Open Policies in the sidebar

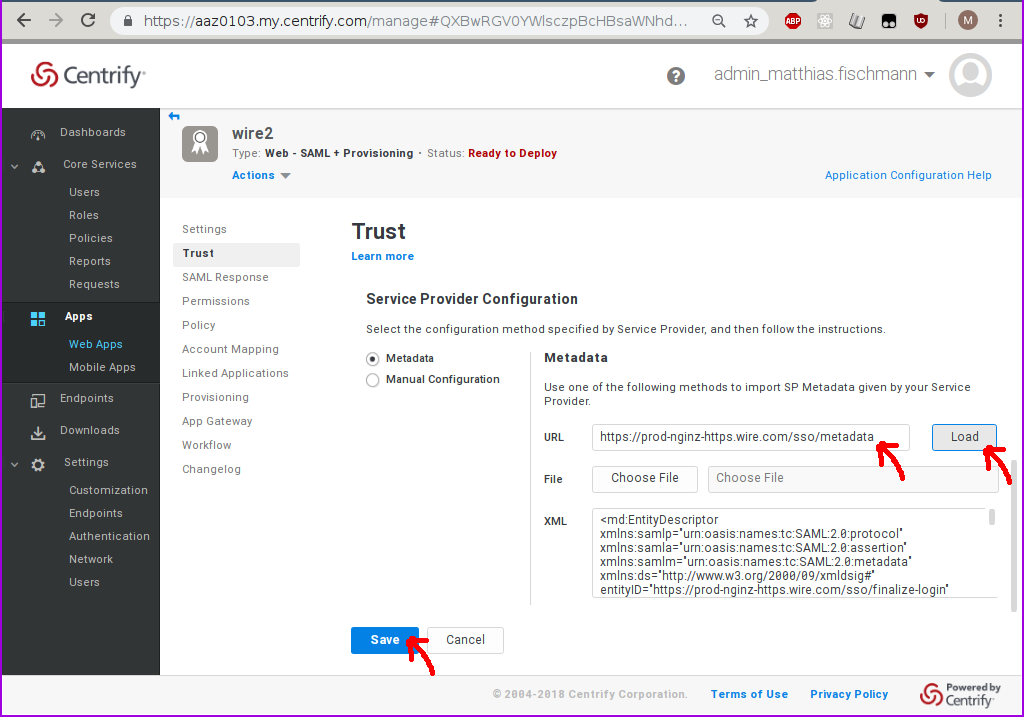pos(91,238)
